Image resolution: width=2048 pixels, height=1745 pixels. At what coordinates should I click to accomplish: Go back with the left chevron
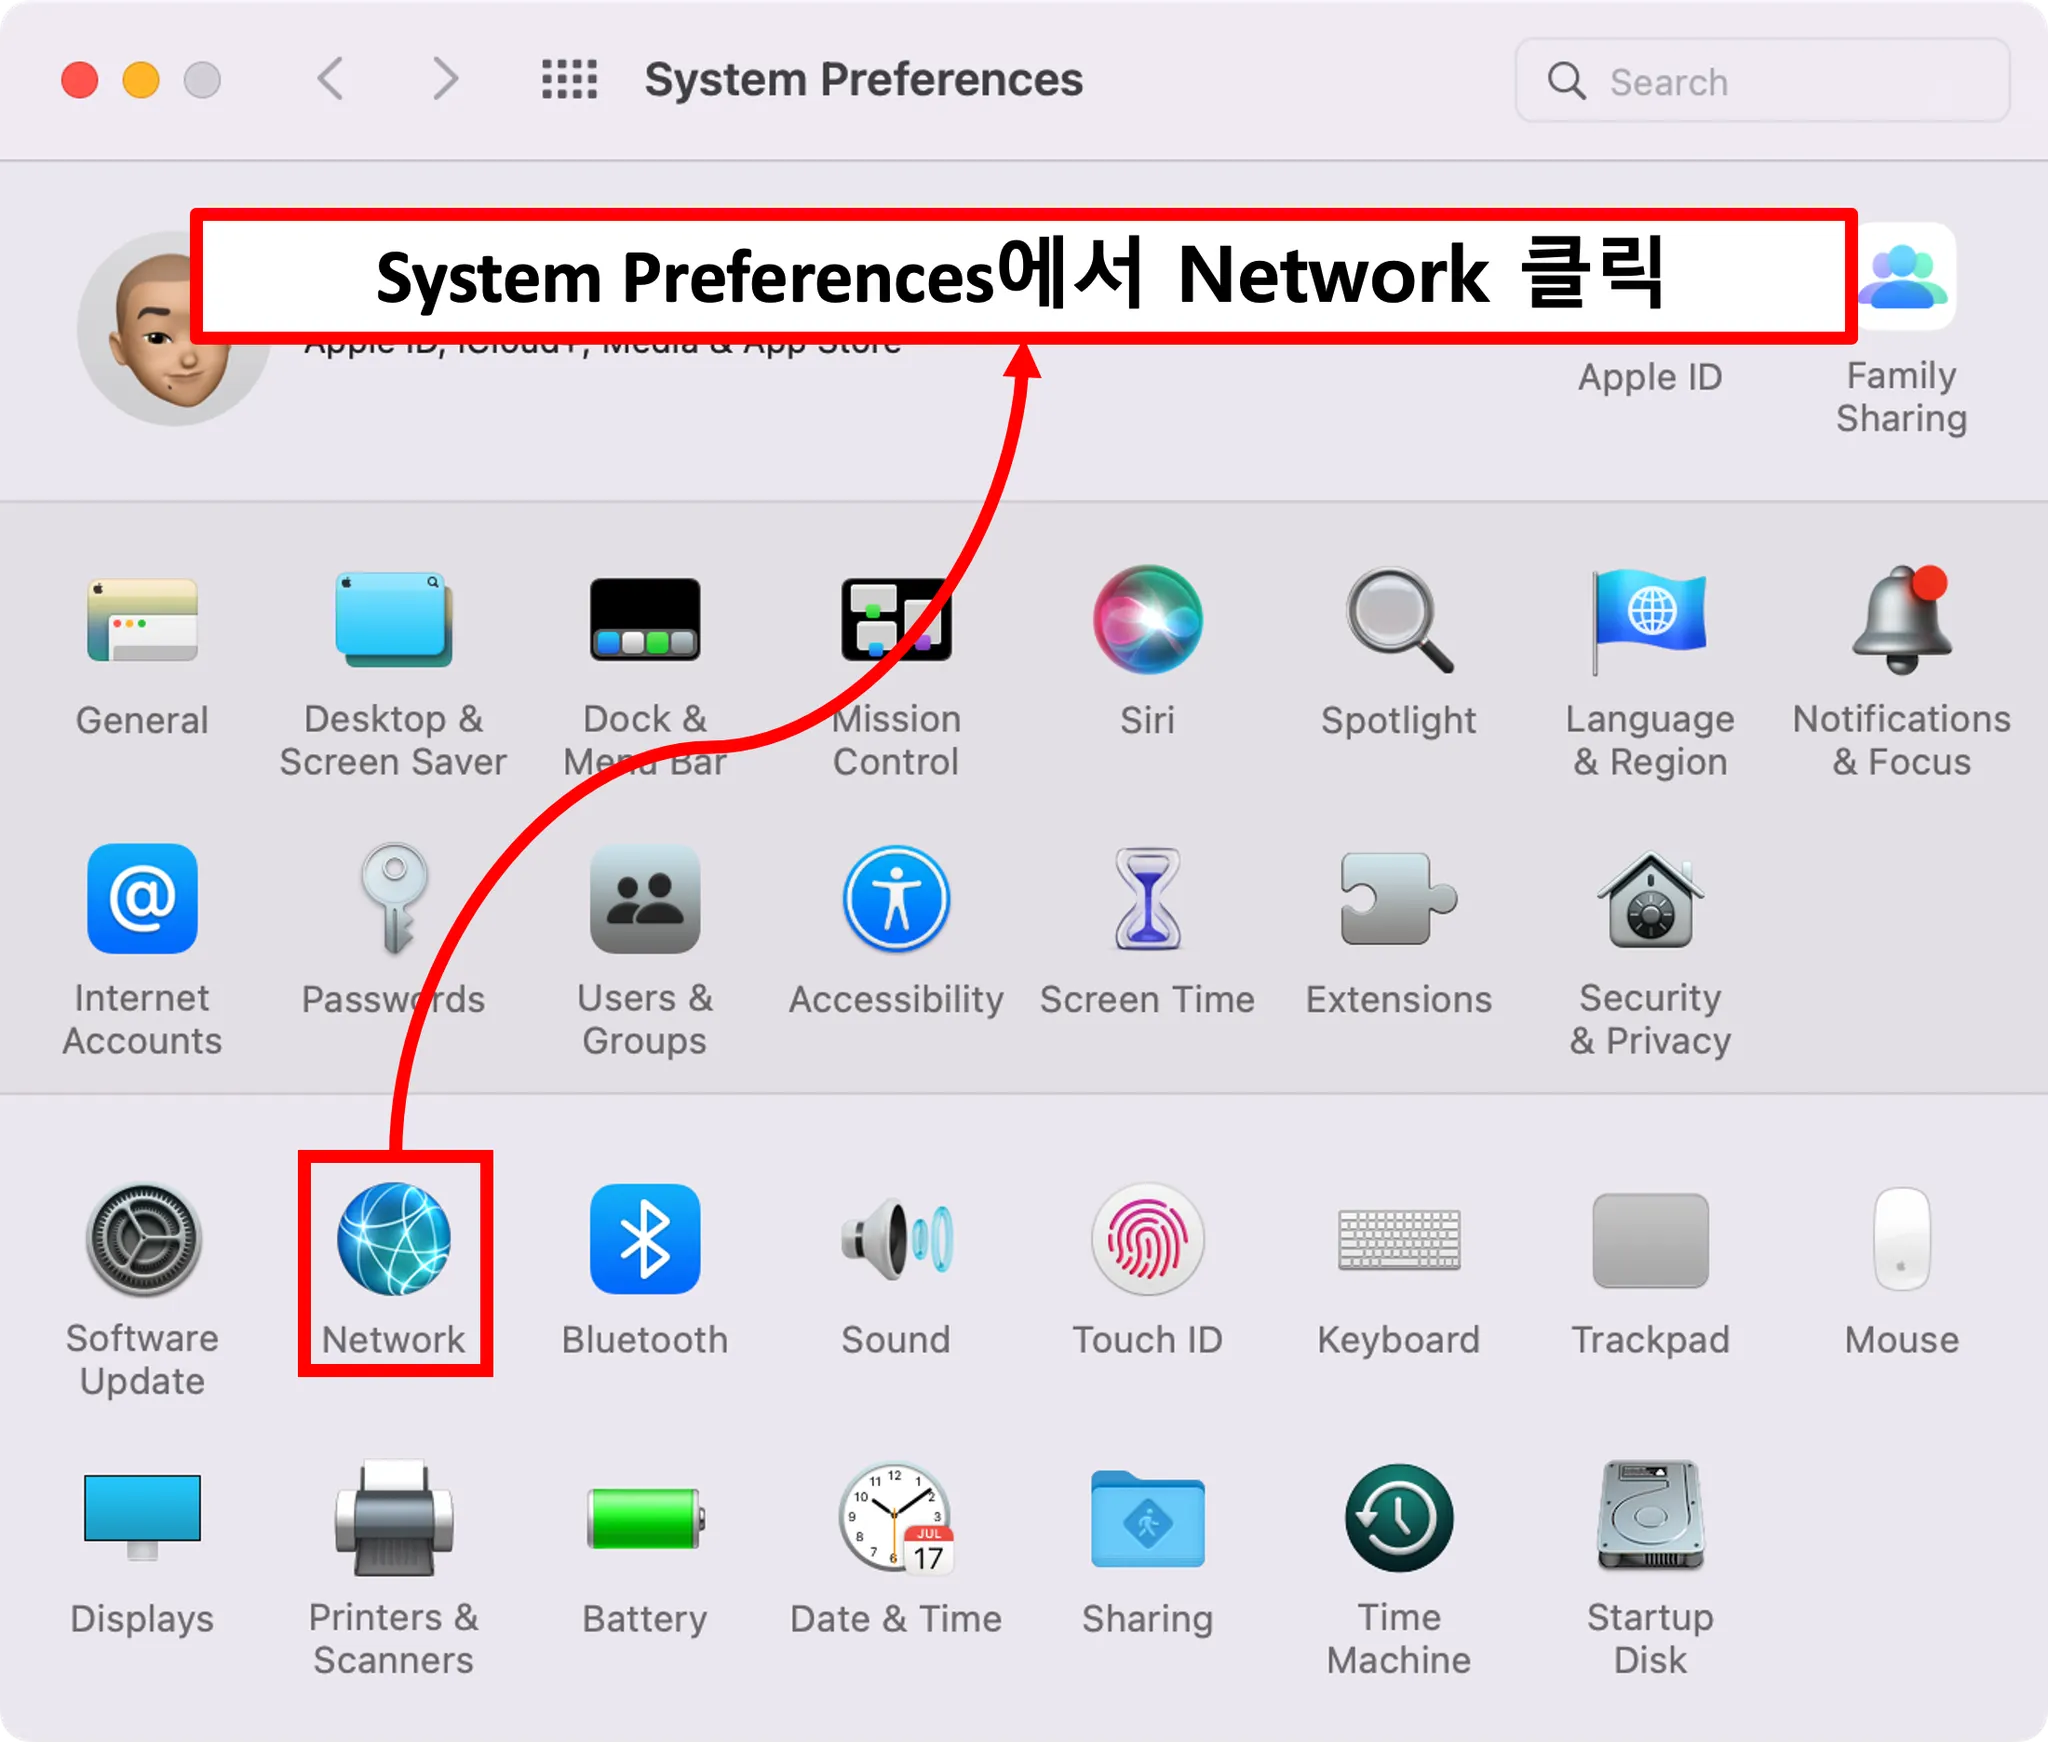coord(331,79)
